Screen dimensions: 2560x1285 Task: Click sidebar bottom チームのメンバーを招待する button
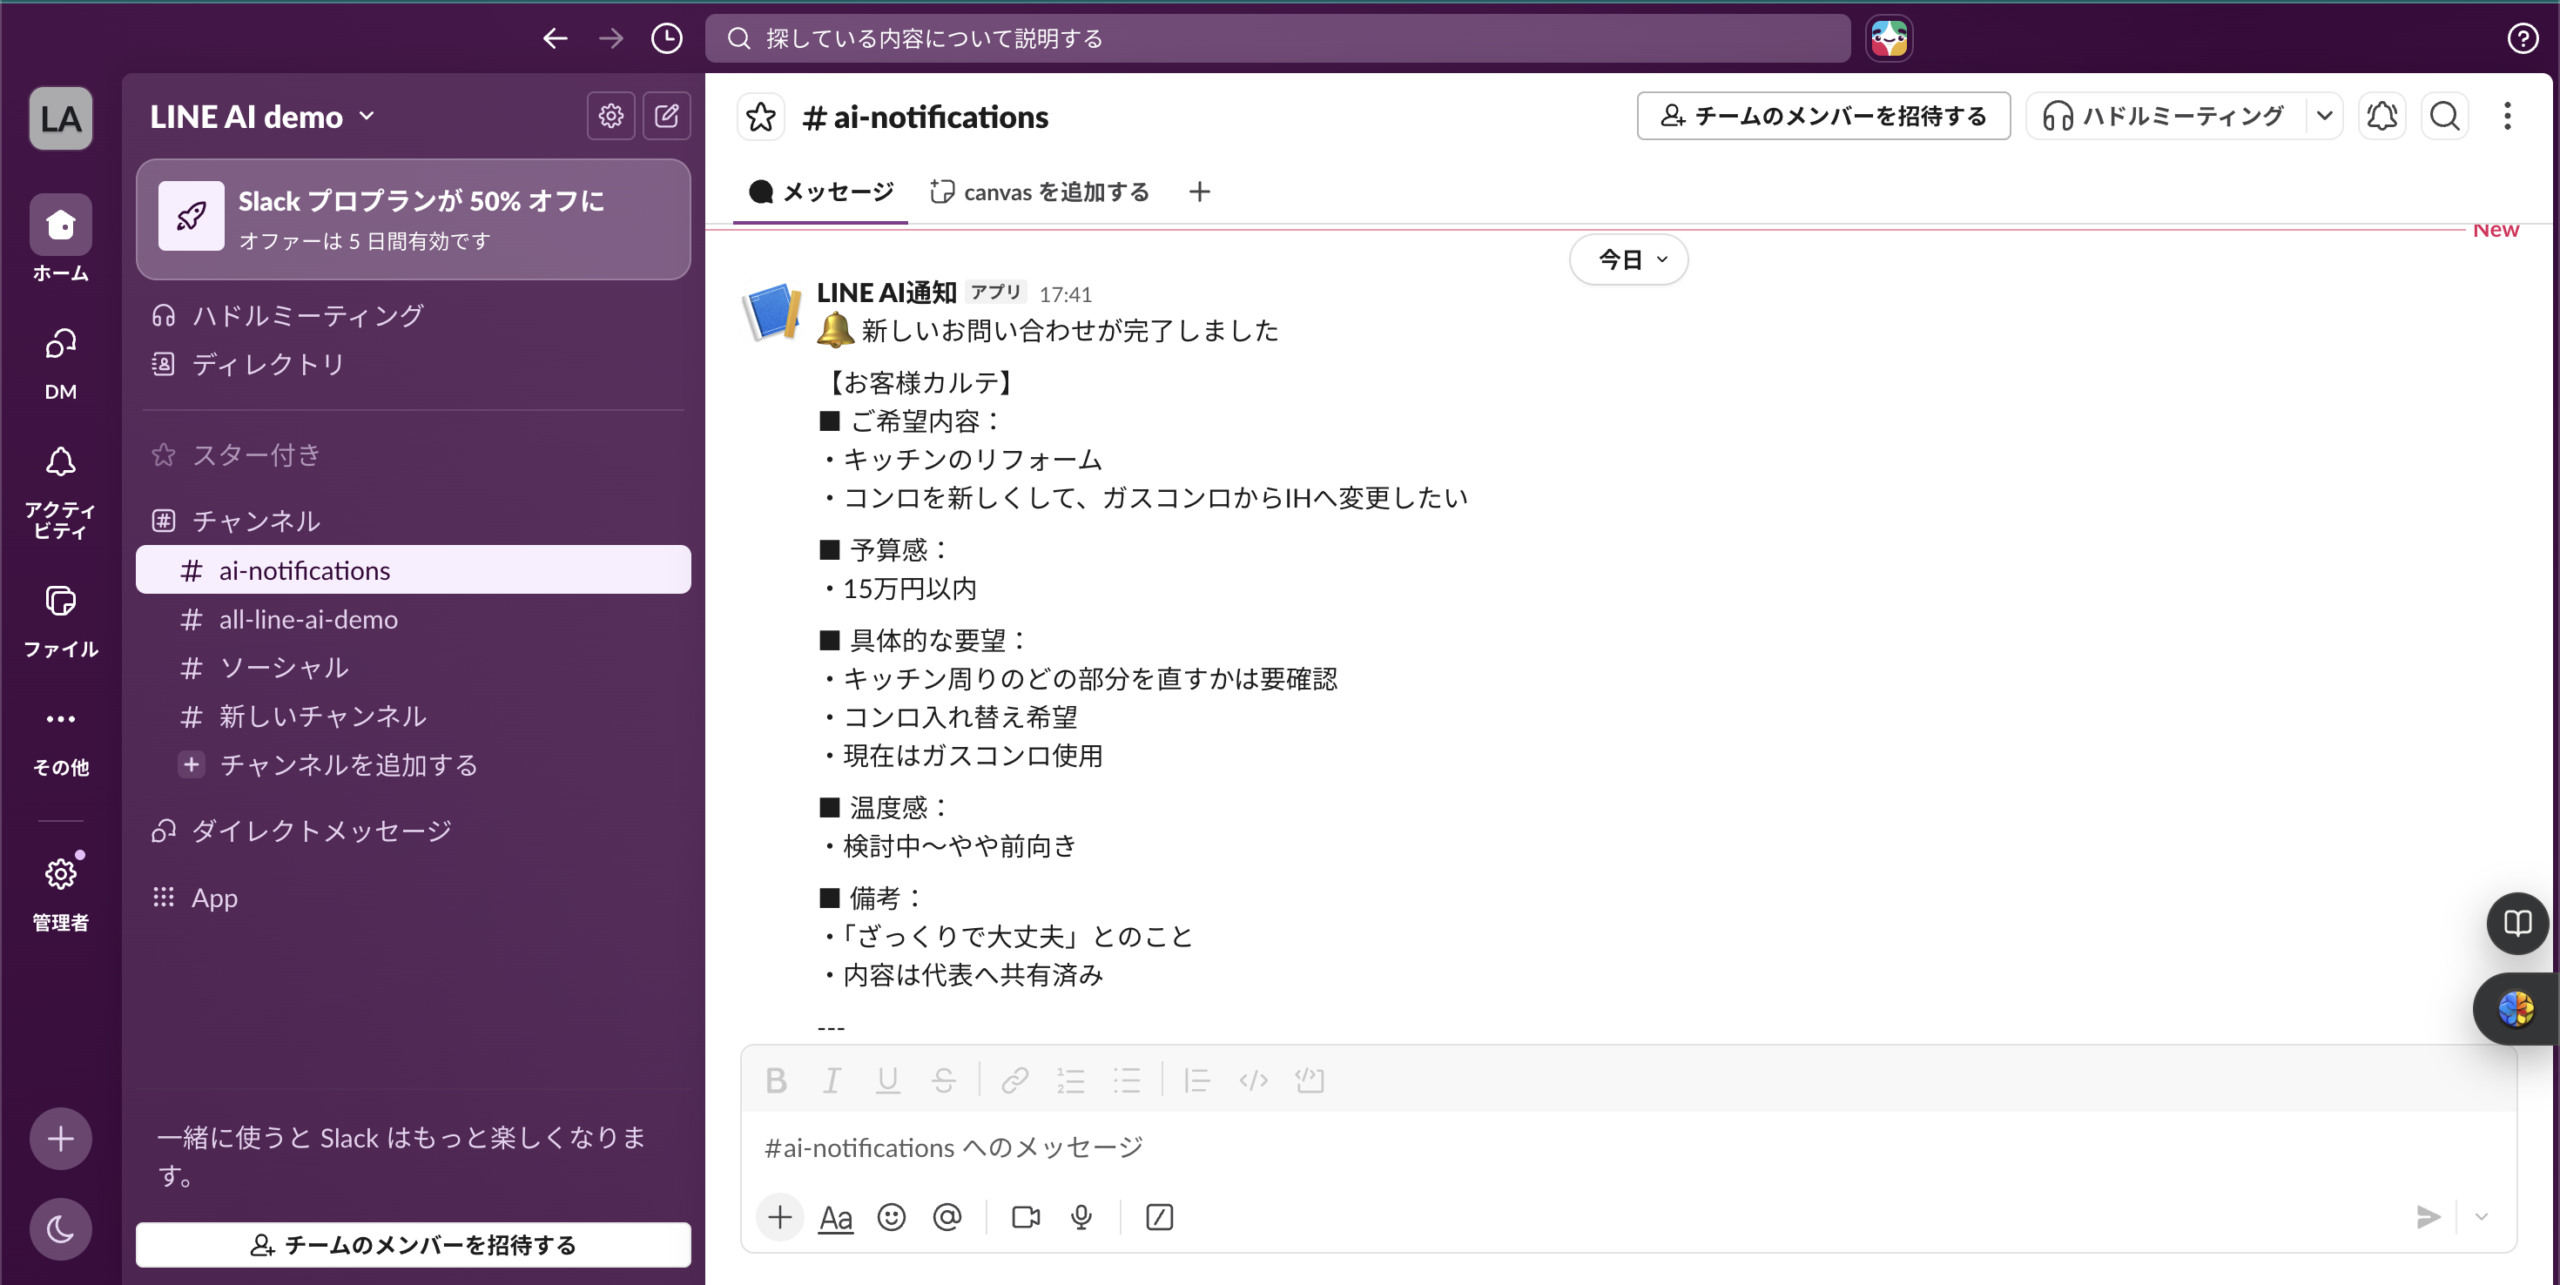click(x=413, y=1245)
